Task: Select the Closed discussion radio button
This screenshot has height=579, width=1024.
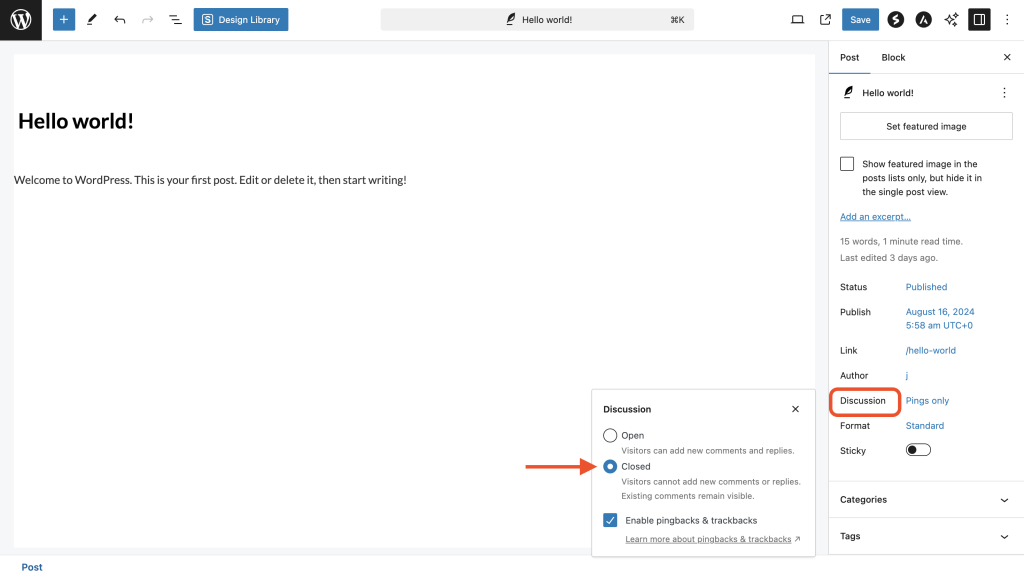Action: pos(610,467)
